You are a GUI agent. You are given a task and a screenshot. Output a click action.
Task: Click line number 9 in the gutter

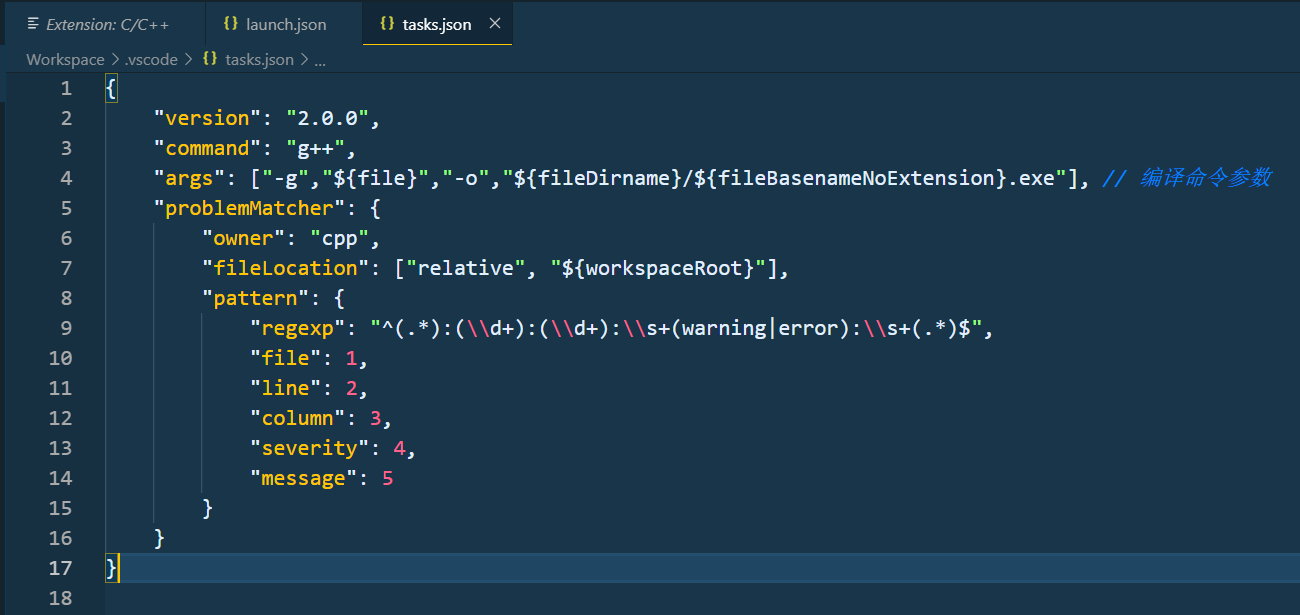[x=65, y=327]
